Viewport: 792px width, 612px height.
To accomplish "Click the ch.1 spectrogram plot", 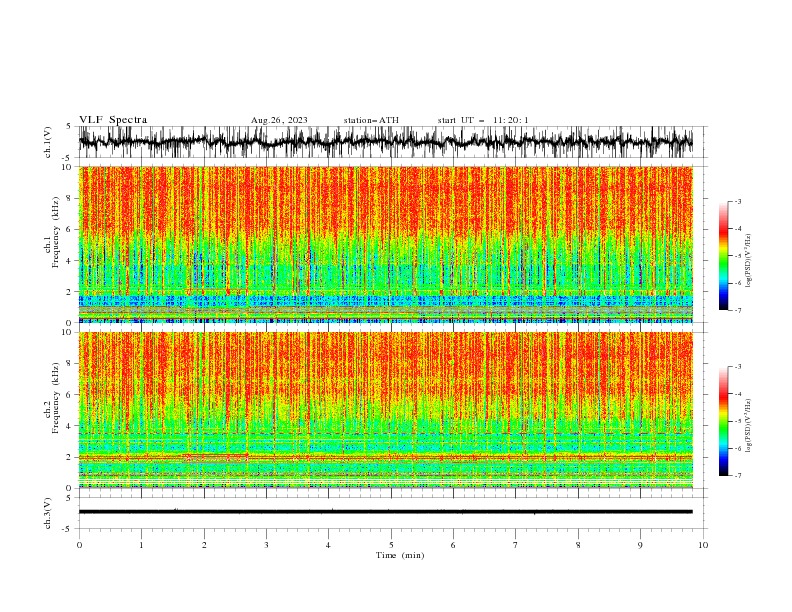I will 386,244.
